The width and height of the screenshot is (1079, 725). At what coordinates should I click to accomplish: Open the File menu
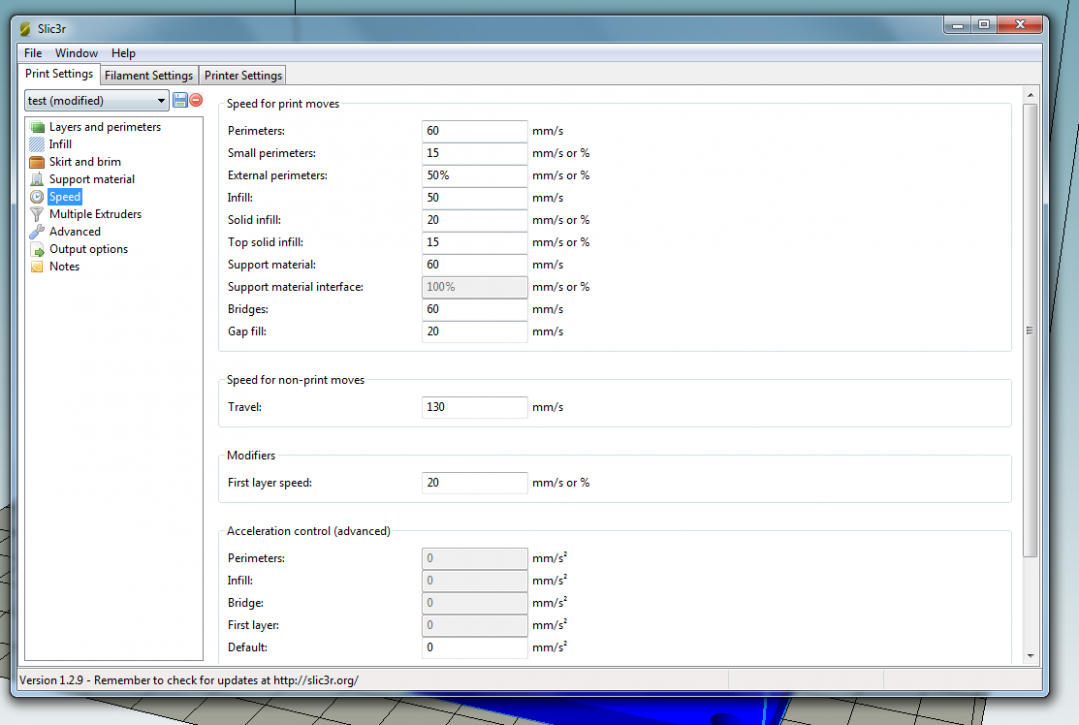tap(33, 53)
